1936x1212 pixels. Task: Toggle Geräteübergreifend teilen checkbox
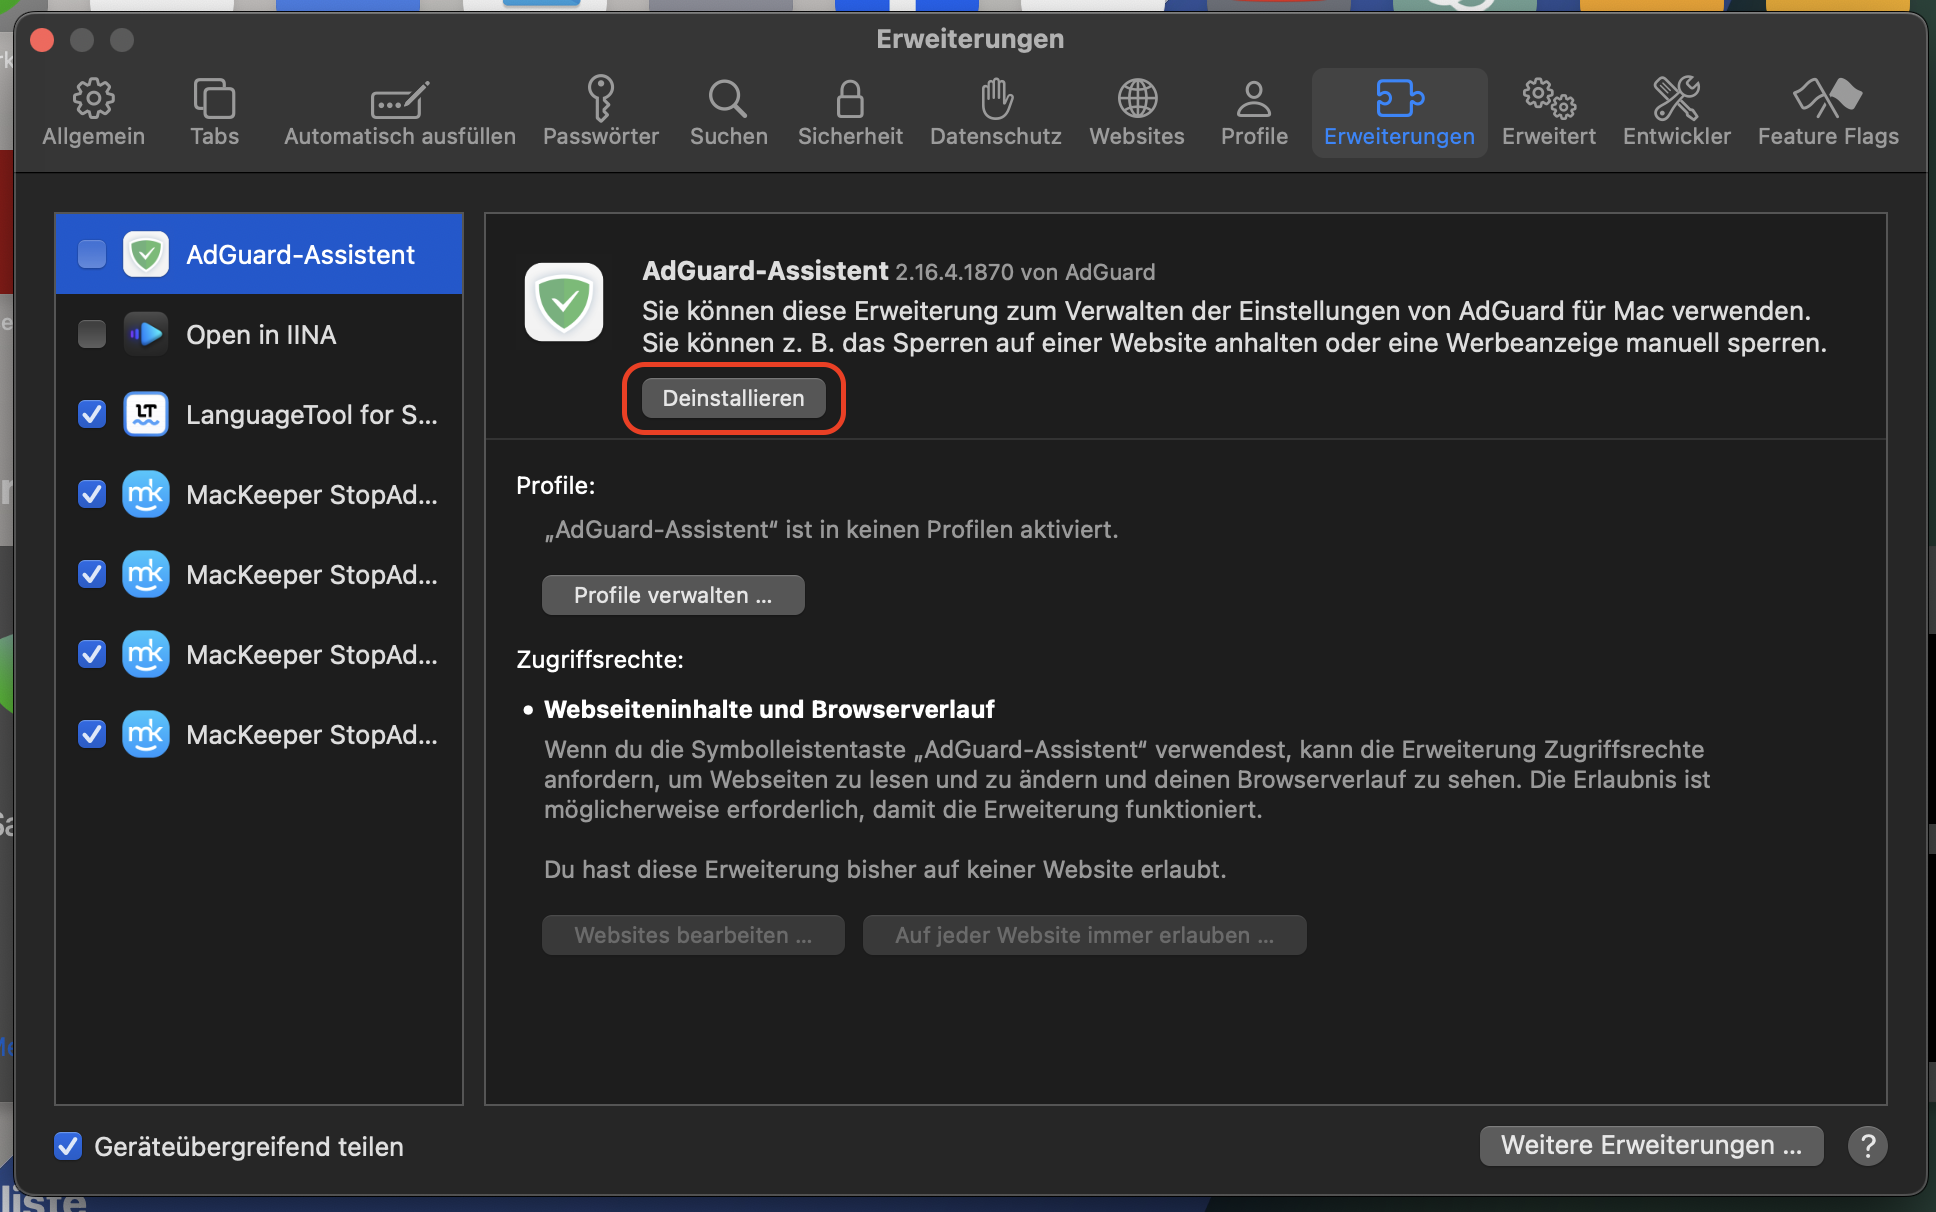[68, 1146]
